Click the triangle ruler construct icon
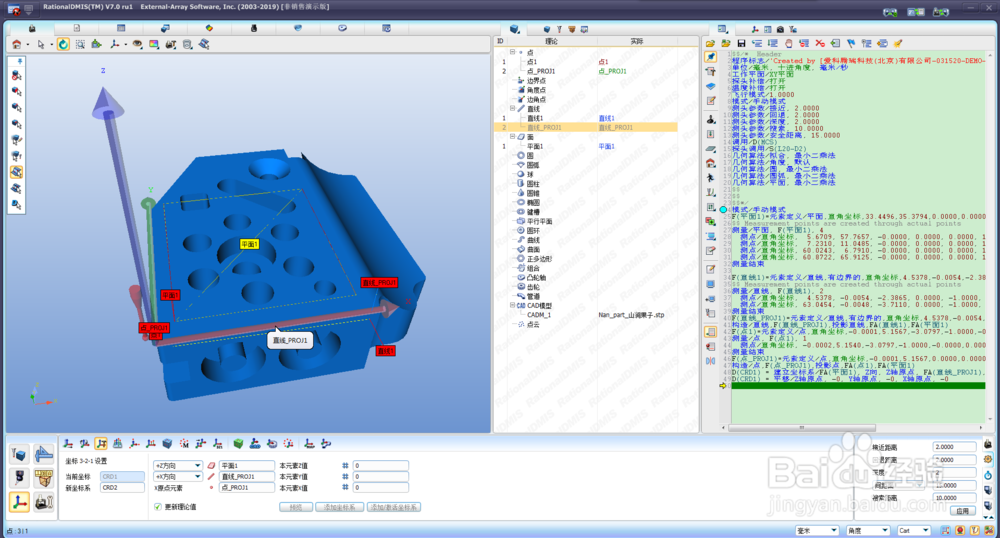1000x538 pixels. (43, 454)
